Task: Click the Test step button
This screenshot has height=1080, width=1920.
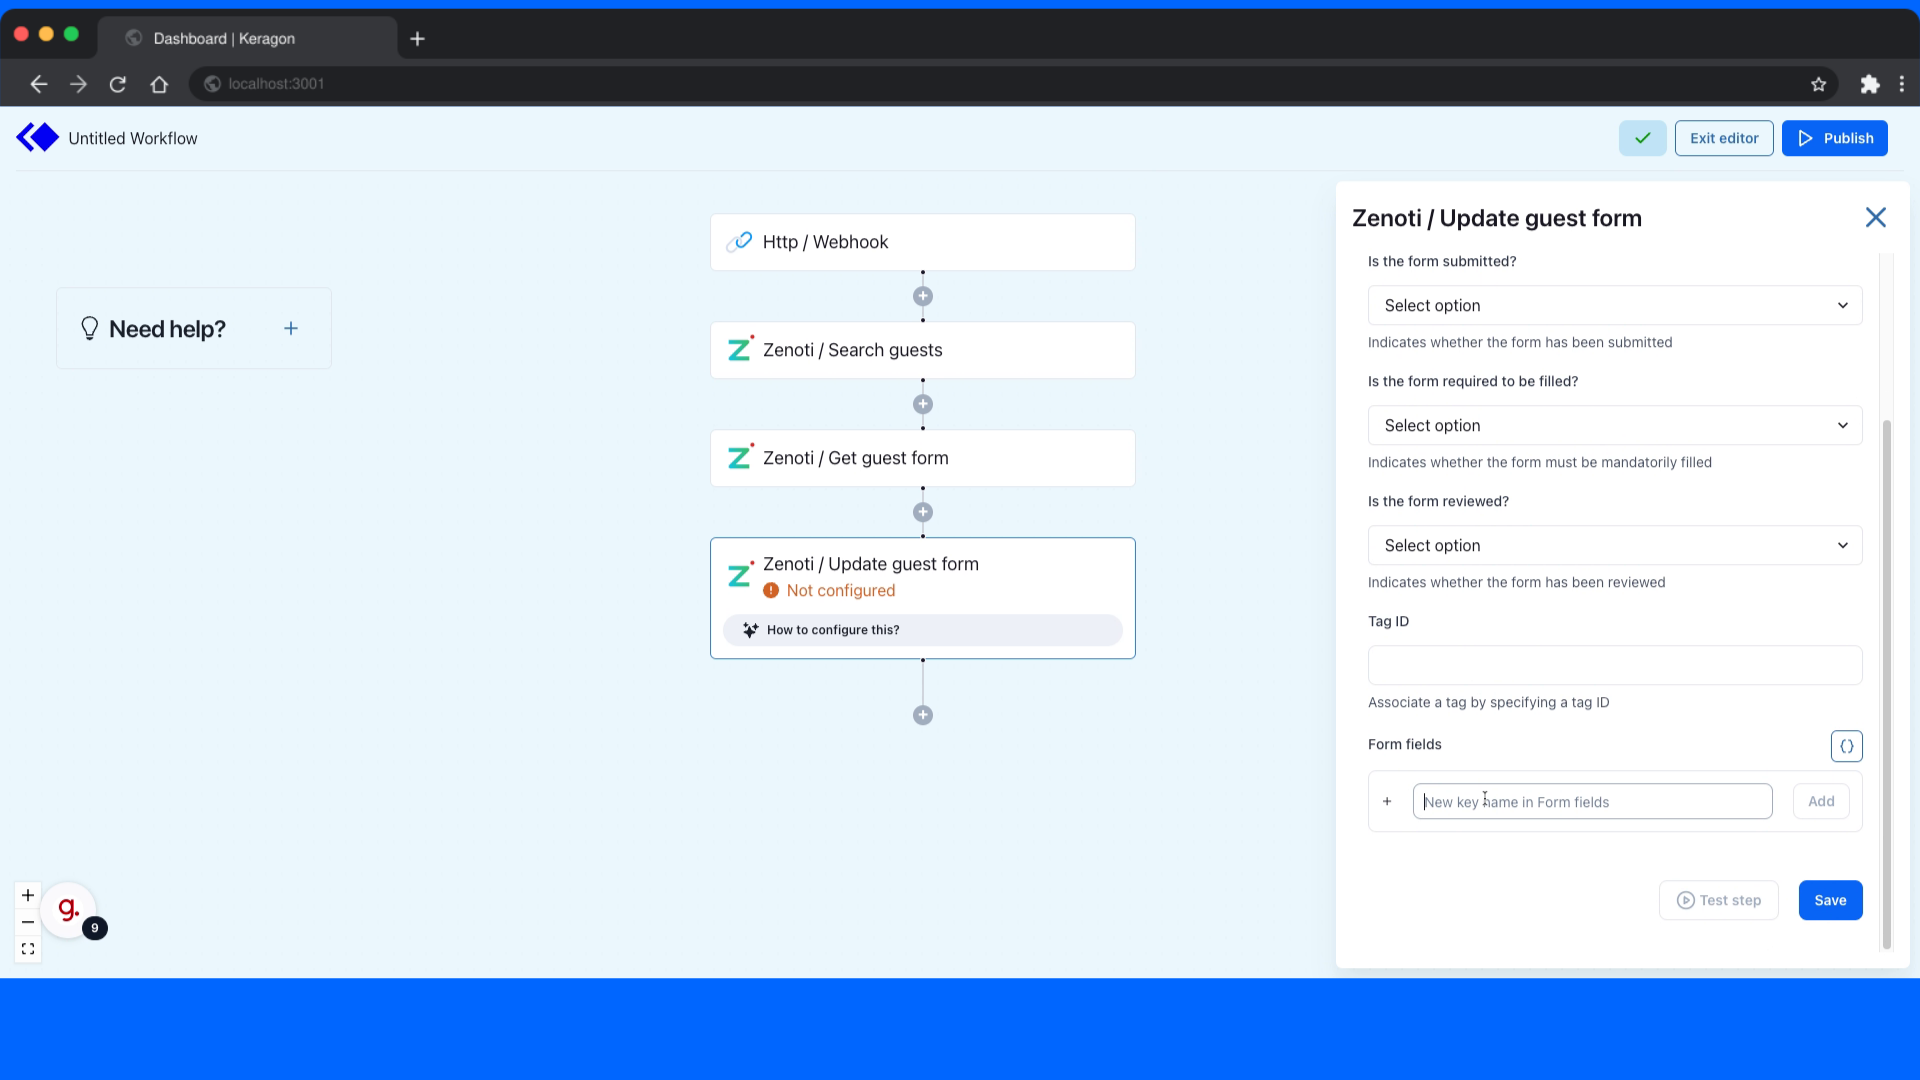Action: 1718,900
